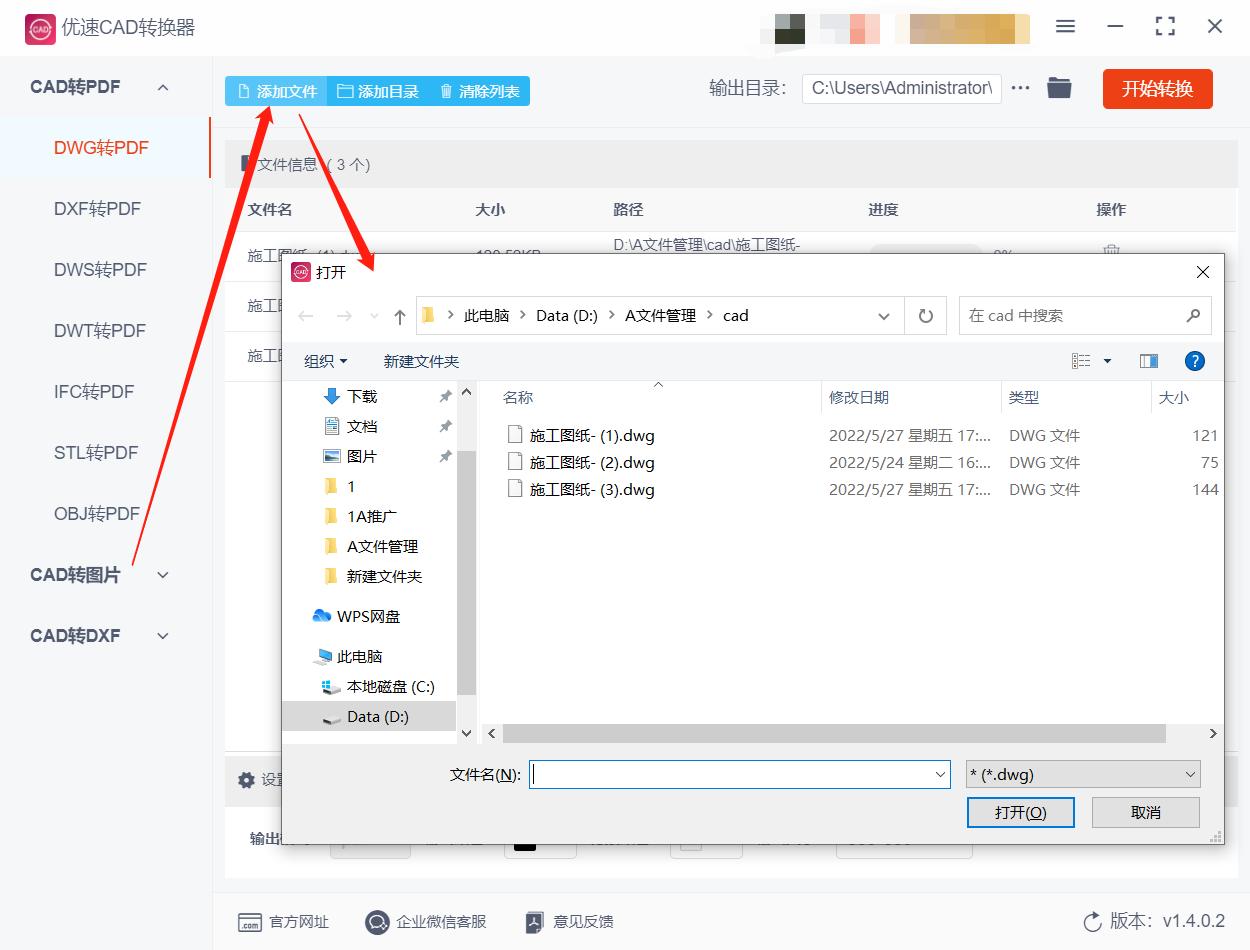Click the refresh icon in the address bar
Image resolution: width=1250 pixels, height=950 pixels.
coord(925,315)
